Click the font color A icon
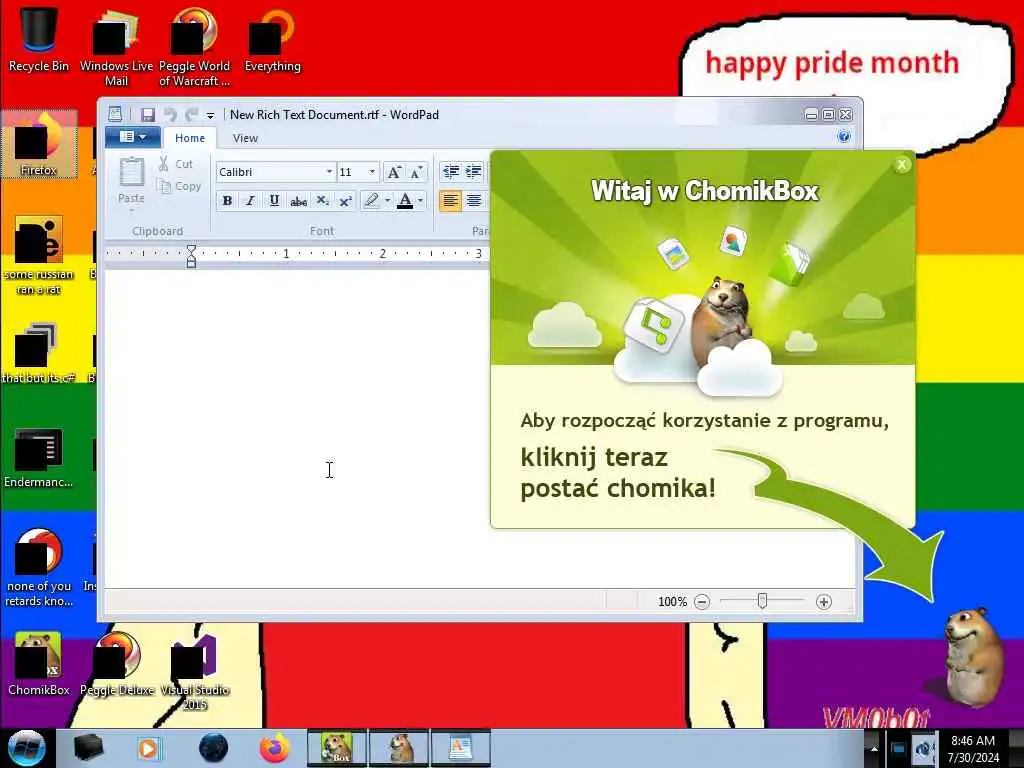The width and height of the screenshot is (1024, 768). (405, 200)
